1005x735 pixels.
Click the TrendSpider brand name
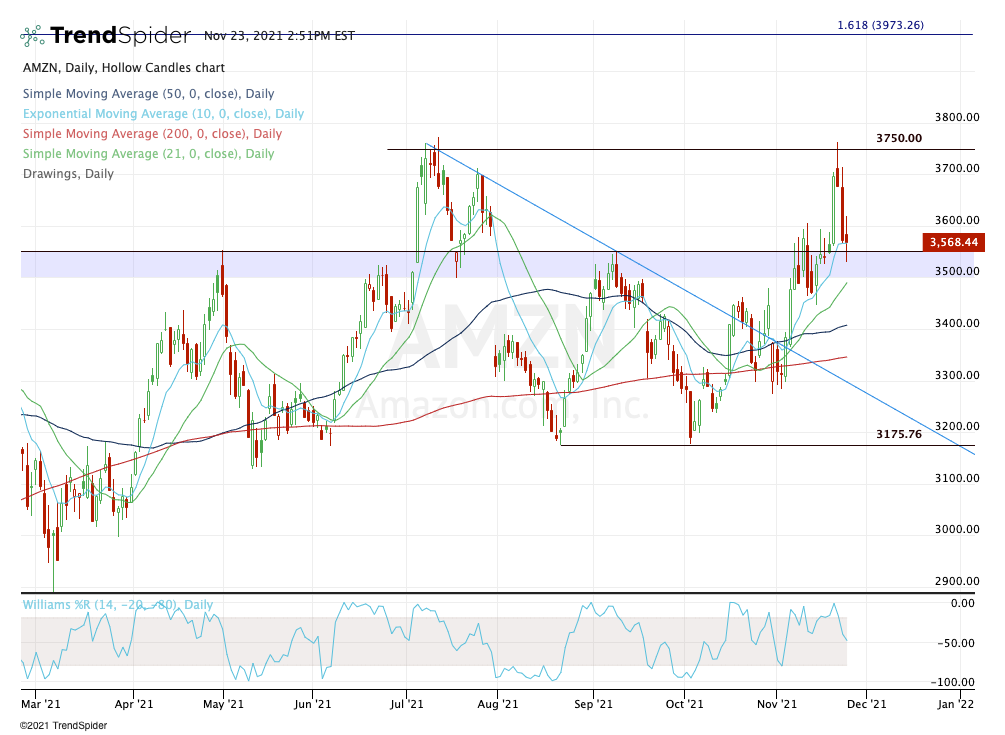120,35
